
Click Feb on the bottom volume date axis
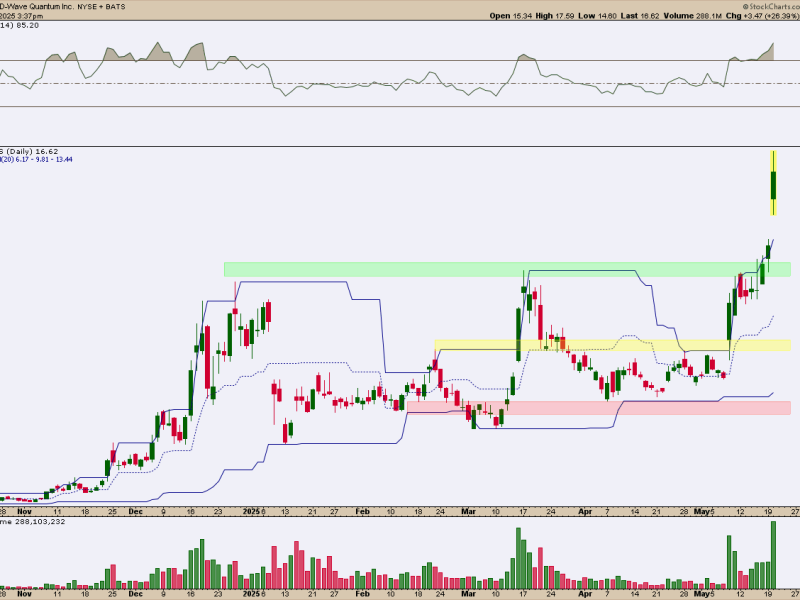(x=362, y=594)
